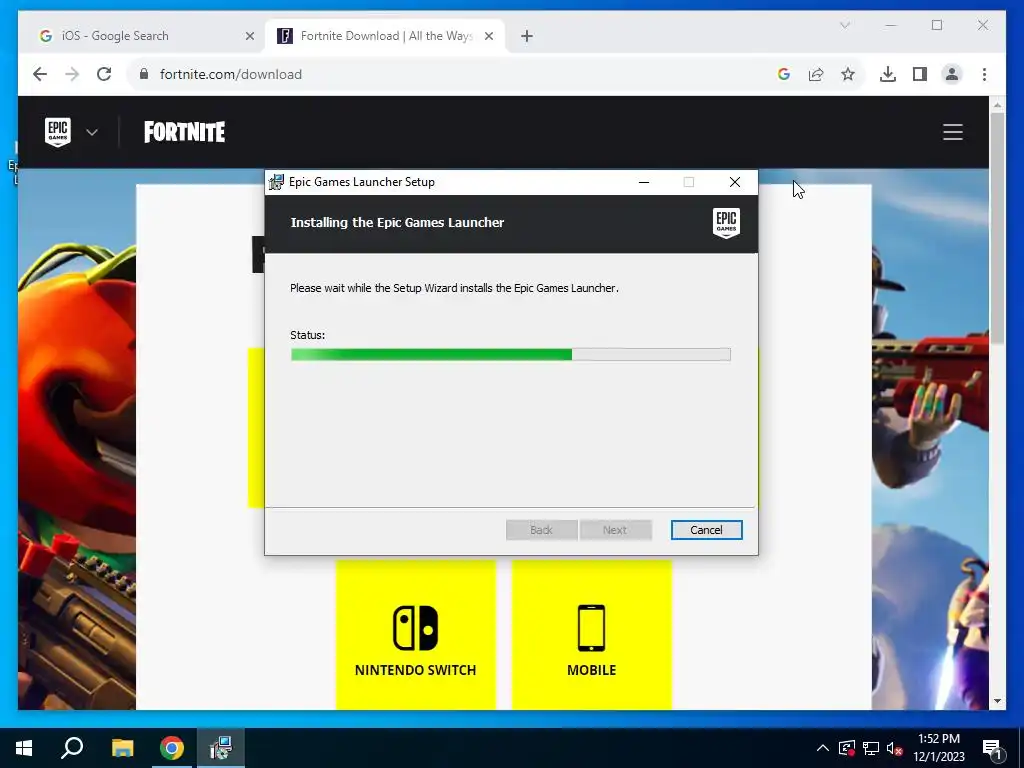Go back in Chrome history
This screenshot has height=768, width=1024.
pyautogui.click(x=40, y=74)
